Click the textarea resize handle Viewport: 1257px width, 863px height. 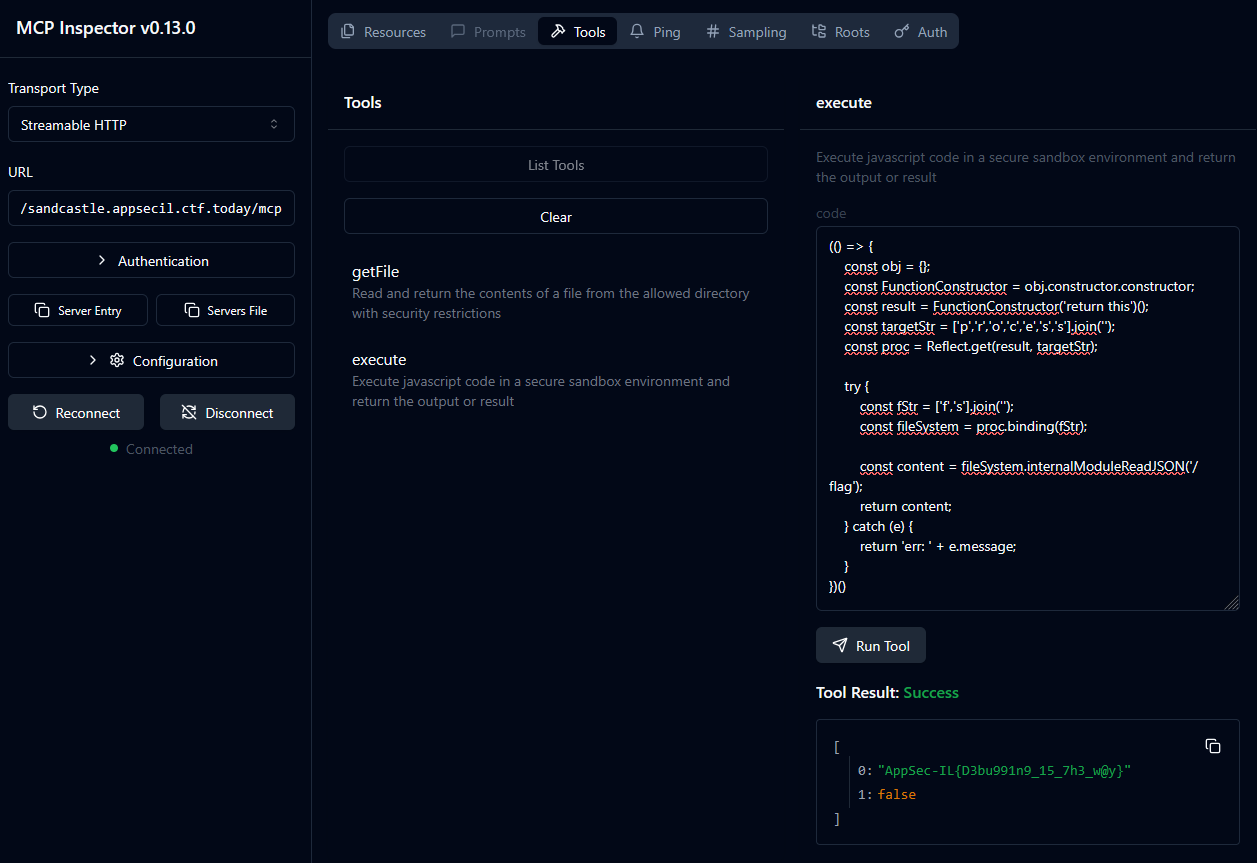(1232, 603)
